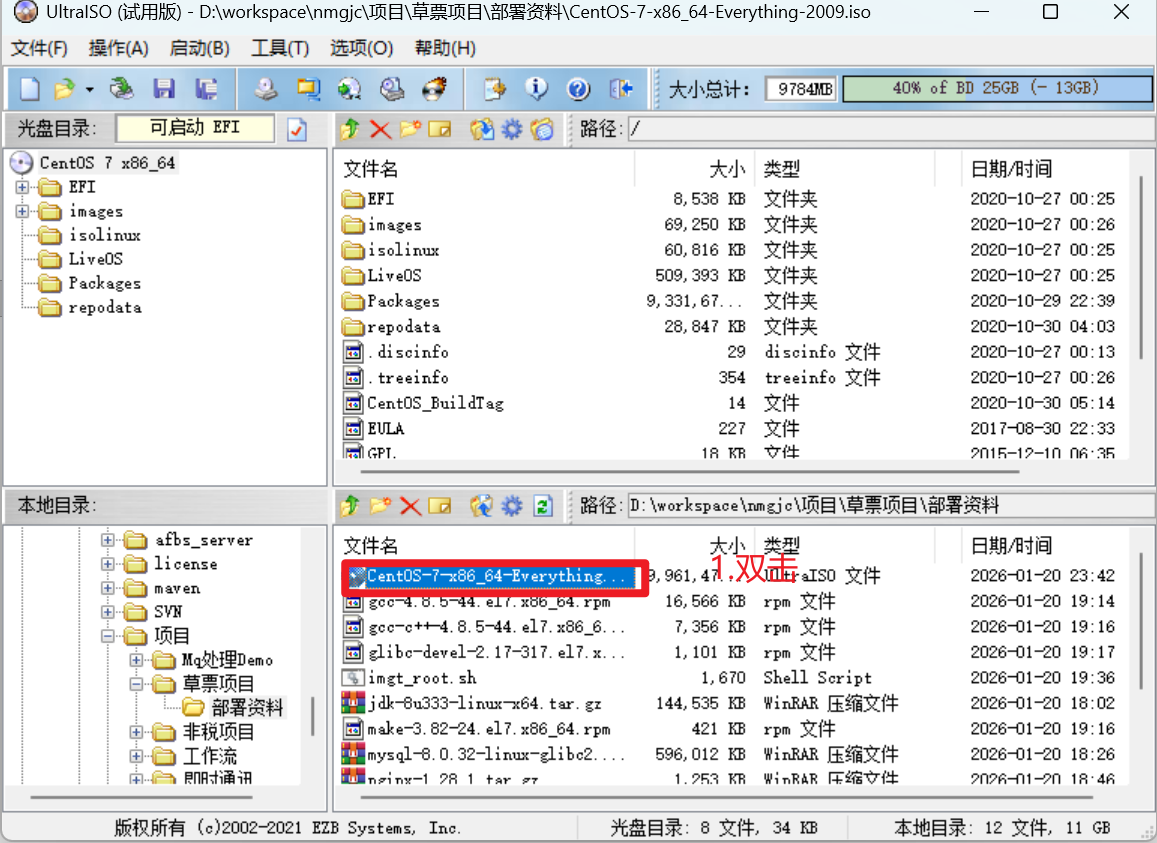Click the New file icon in main toolbar
This screenshot has width=1157, height=843.
point(30,89)
